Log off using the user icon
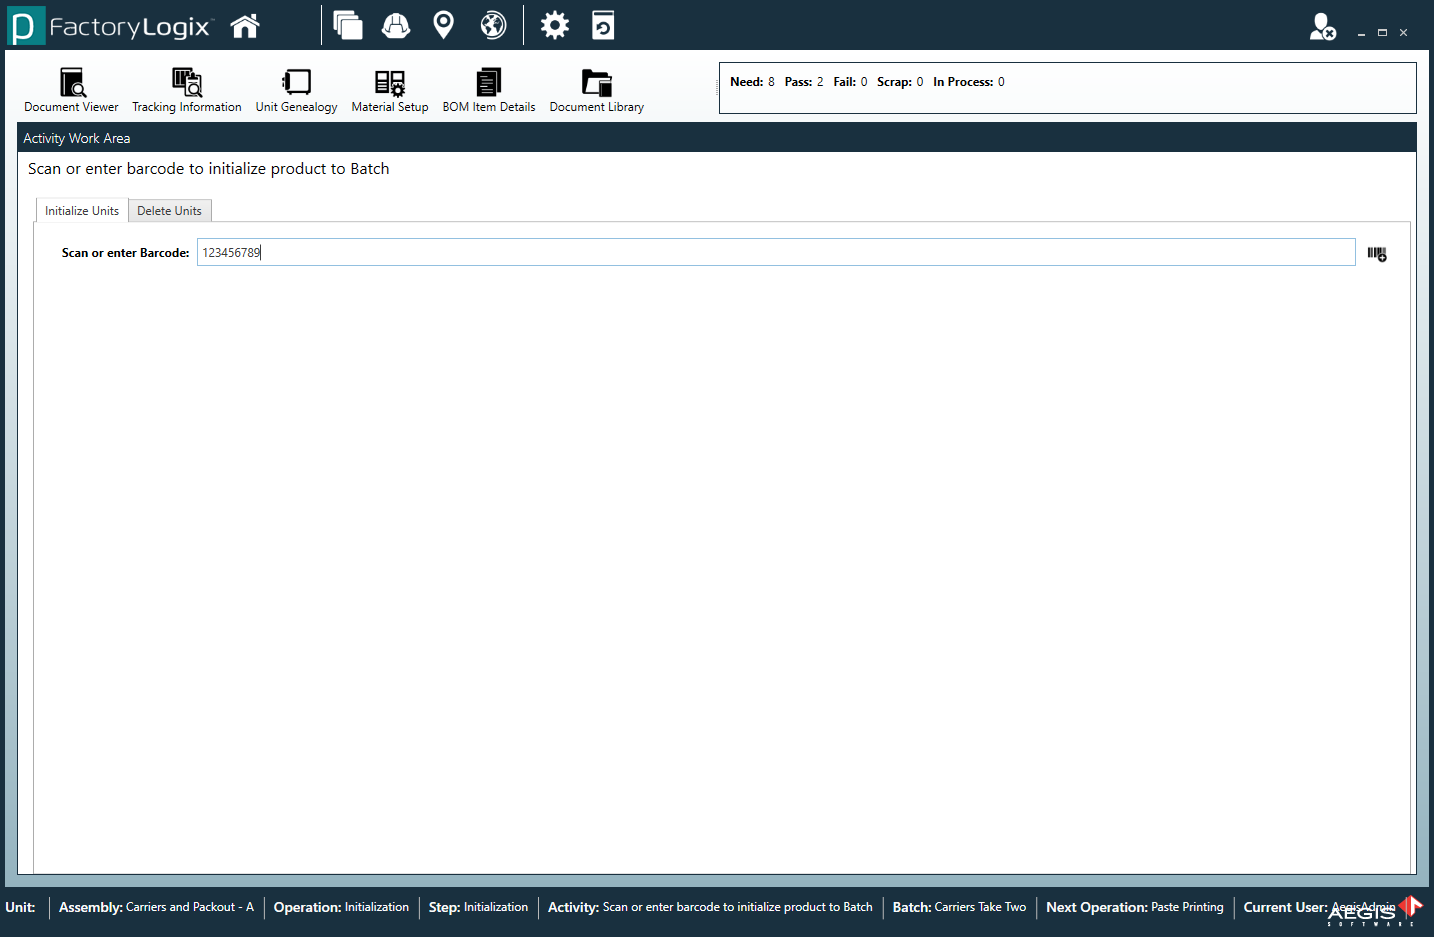The width and height of the screenshot is (1434, 937). 1322,27
